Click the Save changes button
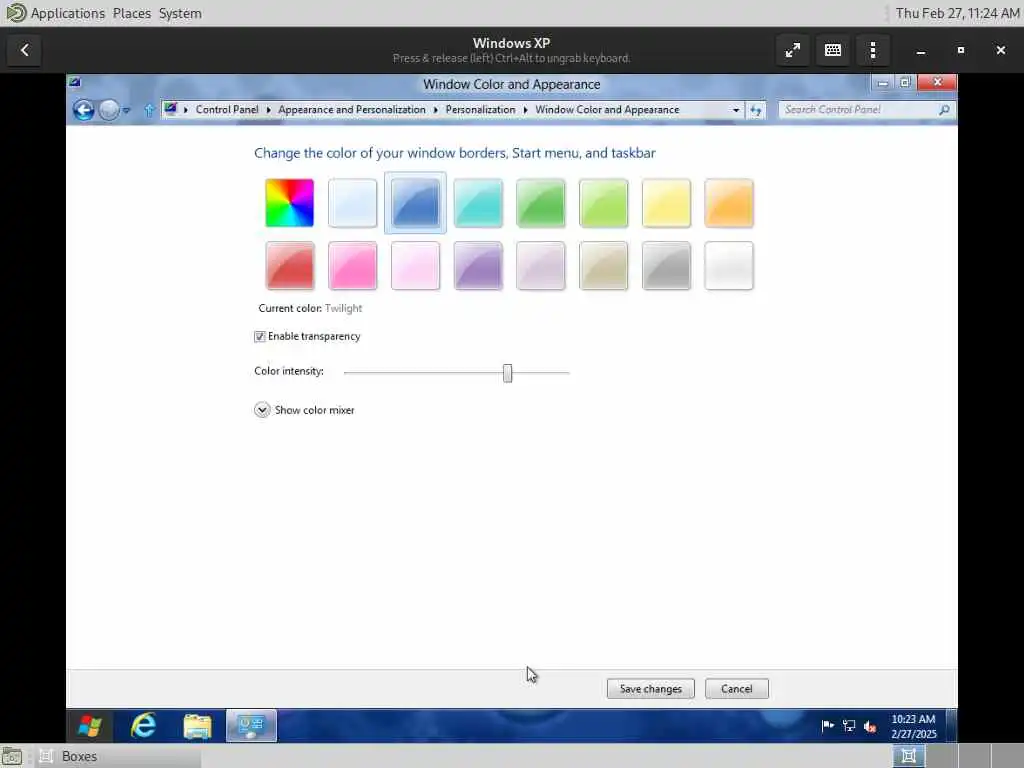This screenshot has height=768, width=1024. pyautogui.click(x=650, y=688)
